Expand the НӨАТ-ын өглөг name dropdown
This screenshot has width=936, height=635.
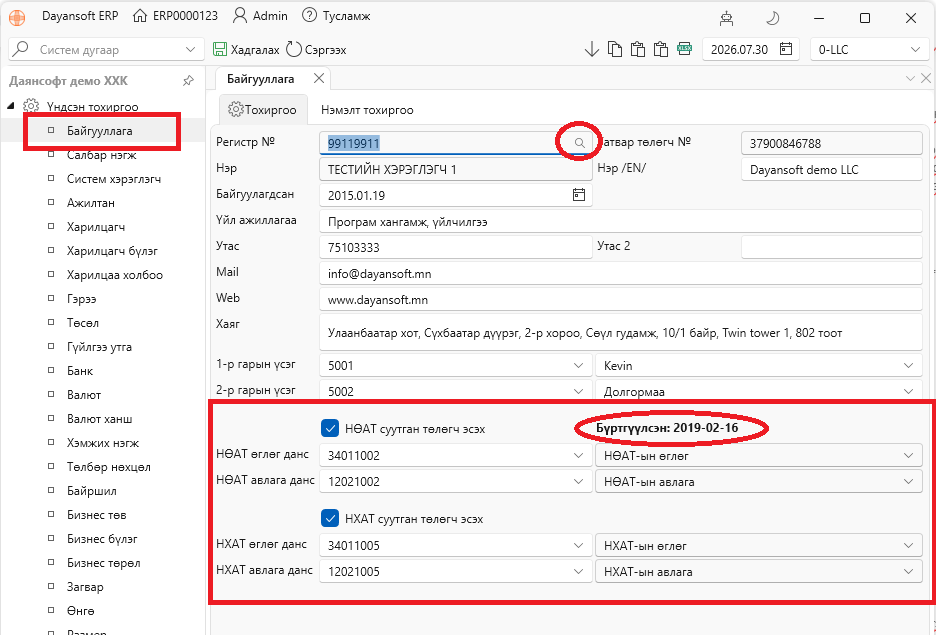point(909,455)
